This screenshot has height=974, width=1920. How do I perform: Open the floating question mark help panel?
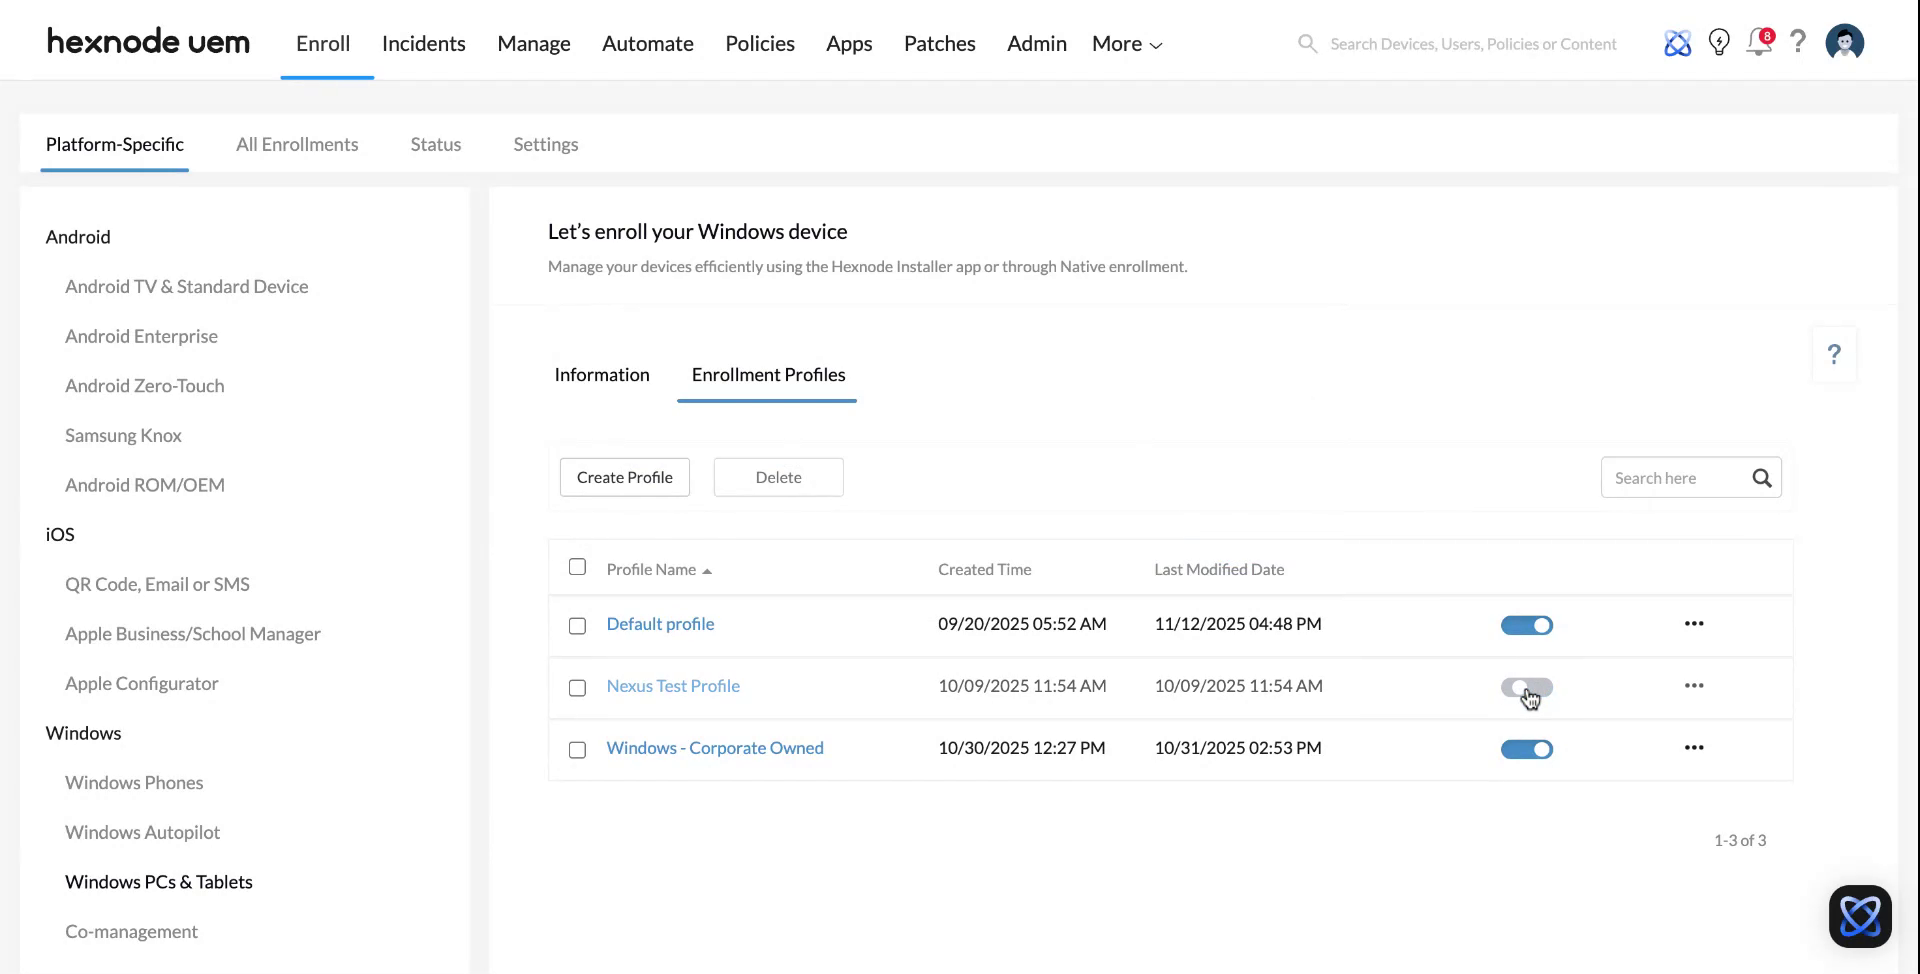point(1833,354)
